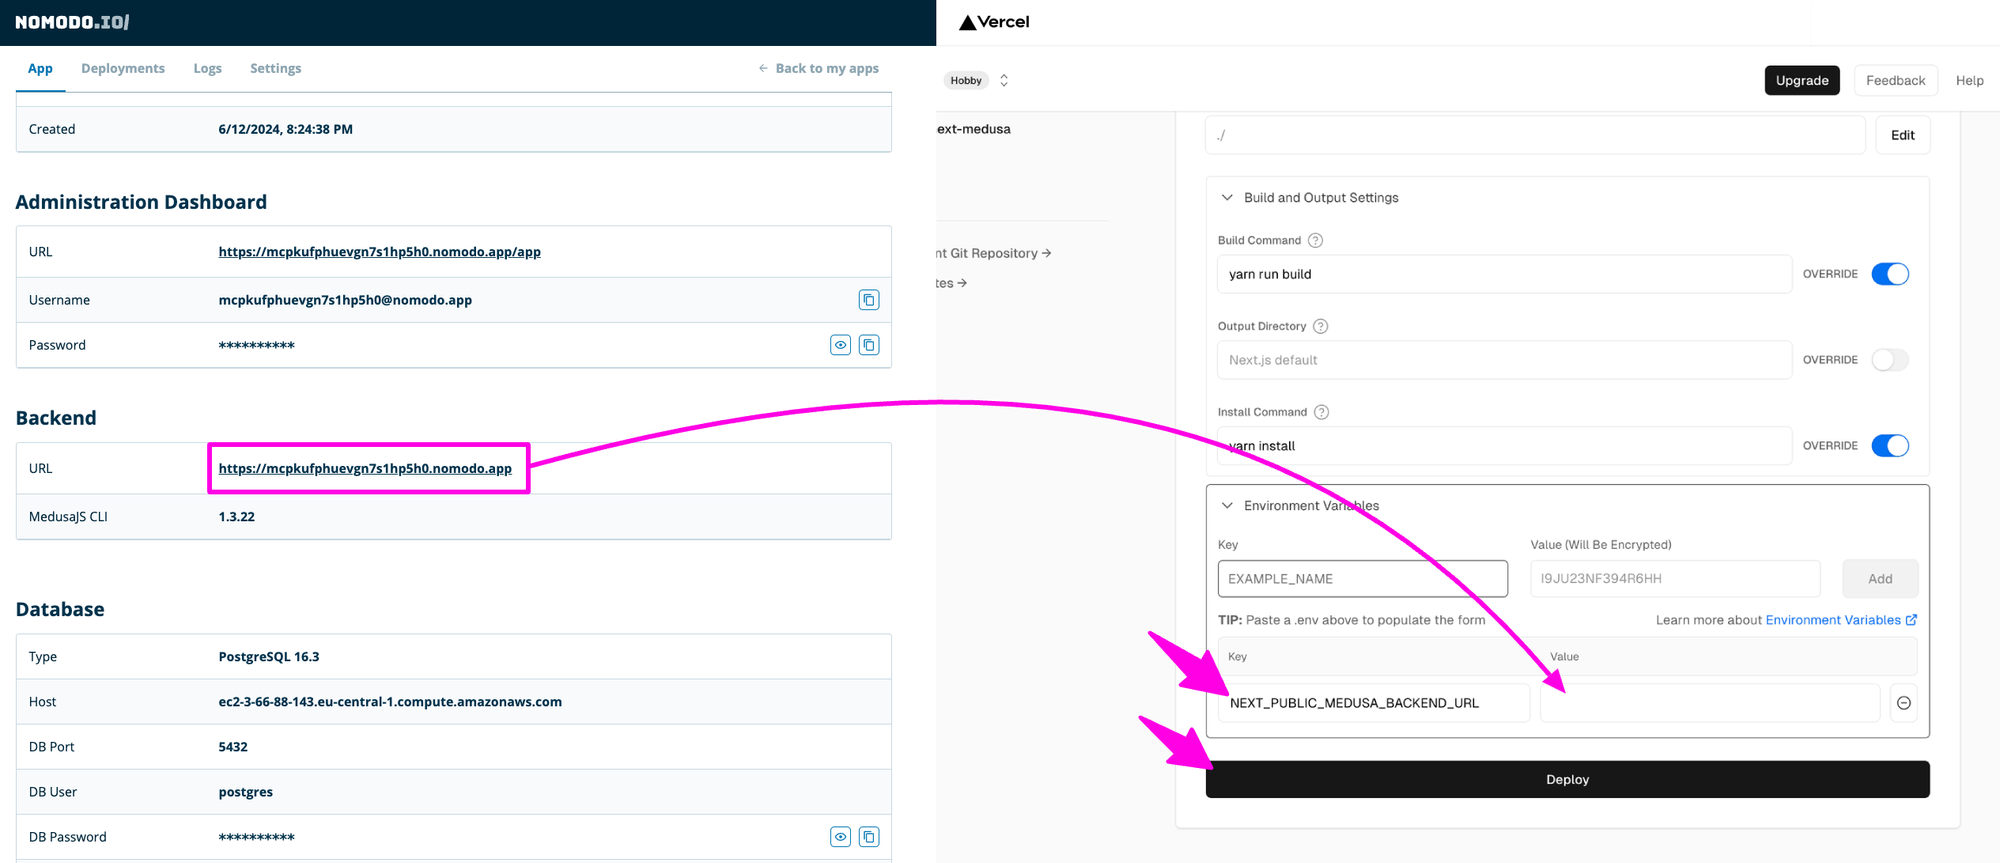
Task: Copy the DB Password
Action: tap(869, 837)
